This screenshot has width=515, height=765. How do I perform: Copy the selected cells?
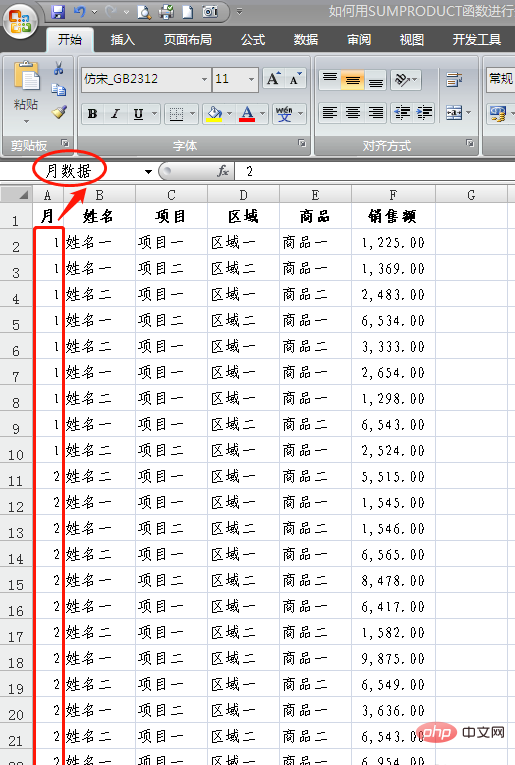pyautogui.click(x=59, y=90)
